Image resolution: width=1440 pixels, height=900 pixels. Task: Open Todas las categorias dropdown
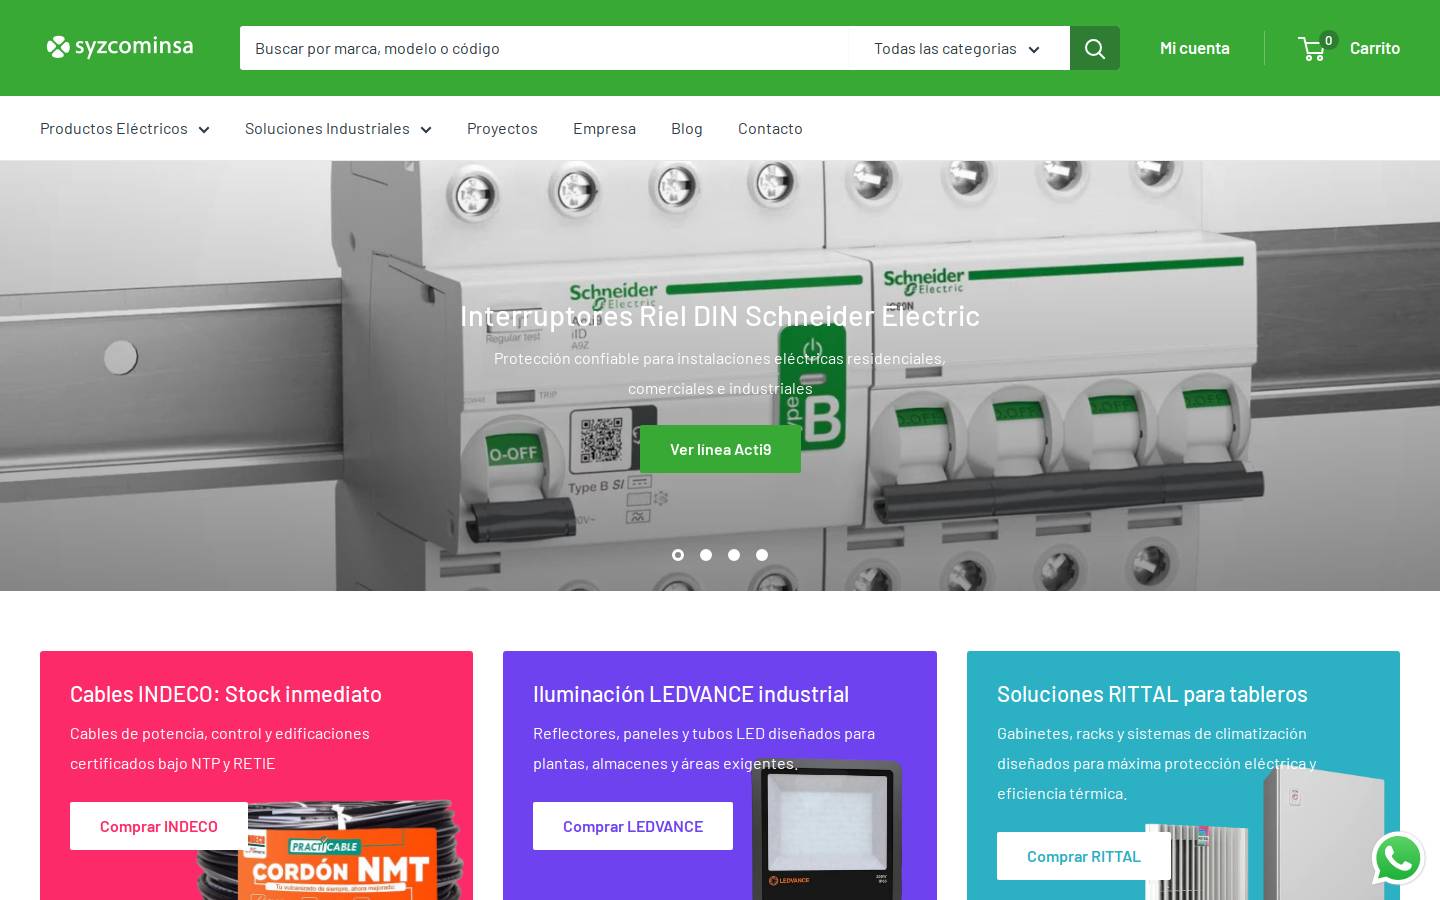(x=959, y=48)
